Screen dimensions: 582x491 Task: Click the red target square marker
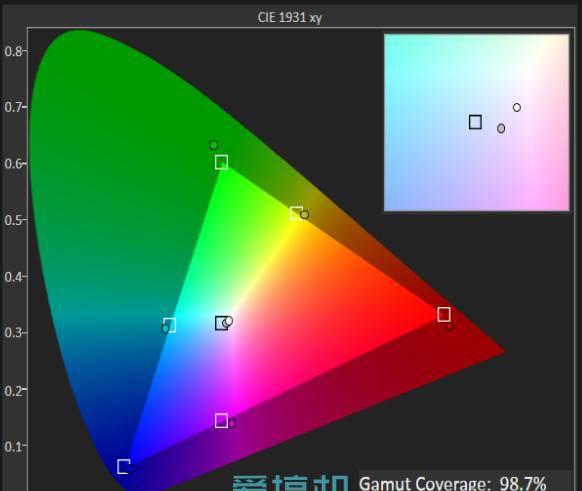pyautogui.click(x=444, y=314)
